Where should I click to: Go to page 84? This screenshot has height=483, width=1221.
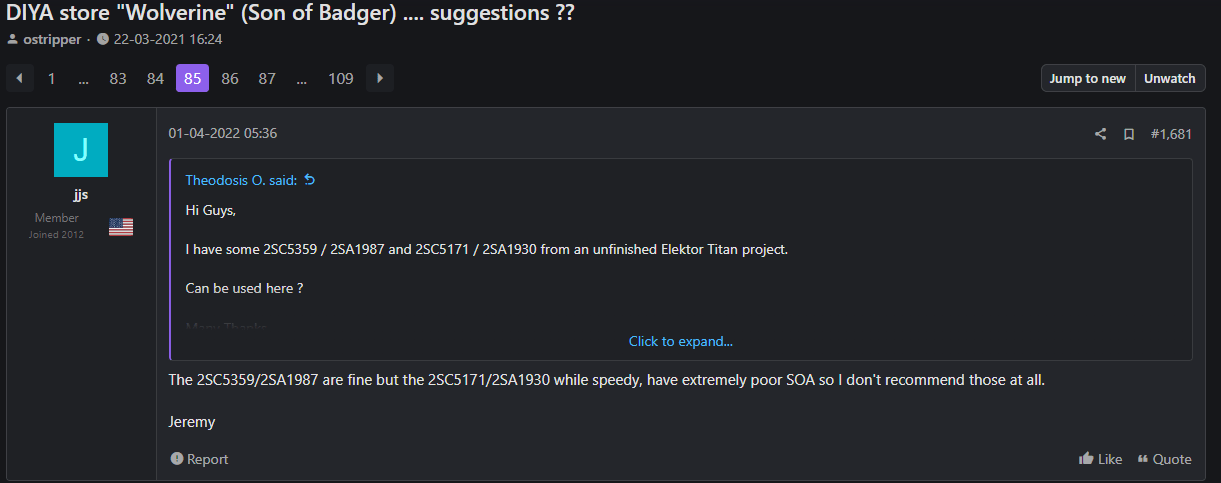[x=155, y=78]
